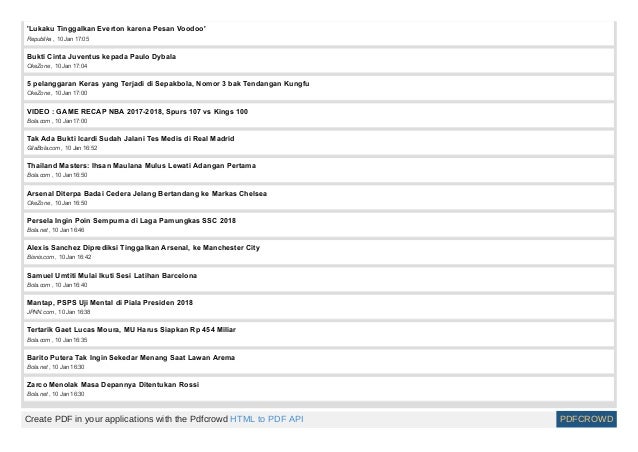This screenshot has width=638, height=452.
Task: Click the 'JPNN.com, 10 Jan 16:38' source line
Action: [59, 312]
